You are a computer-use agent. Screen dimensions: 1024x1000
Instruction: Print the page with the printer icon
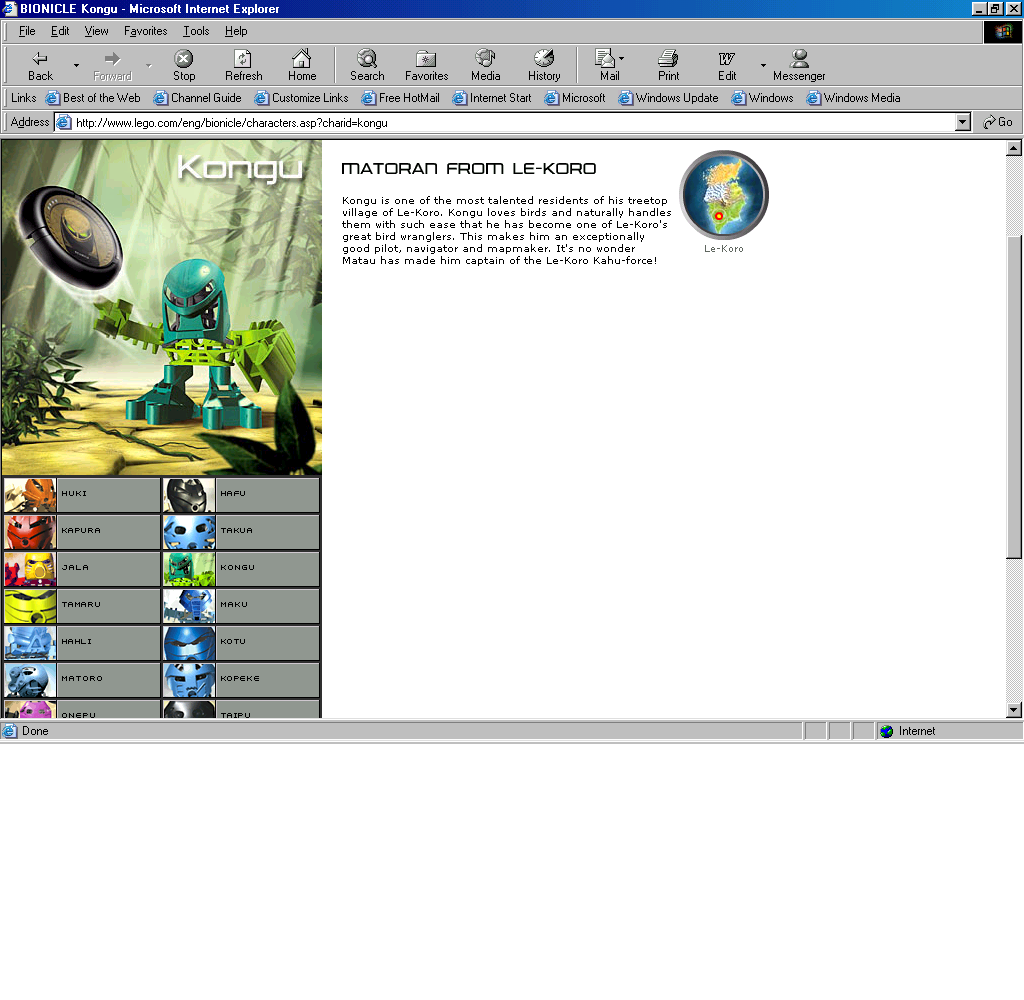(x=668, y=59)
